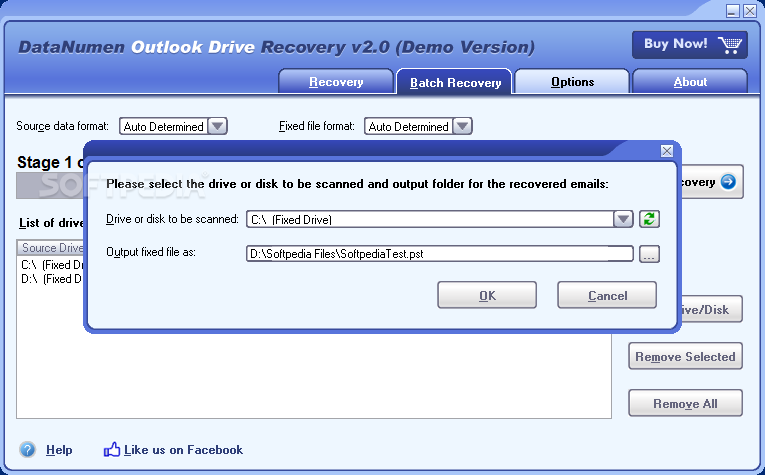Close the drive selection dialog

(666, 151)
